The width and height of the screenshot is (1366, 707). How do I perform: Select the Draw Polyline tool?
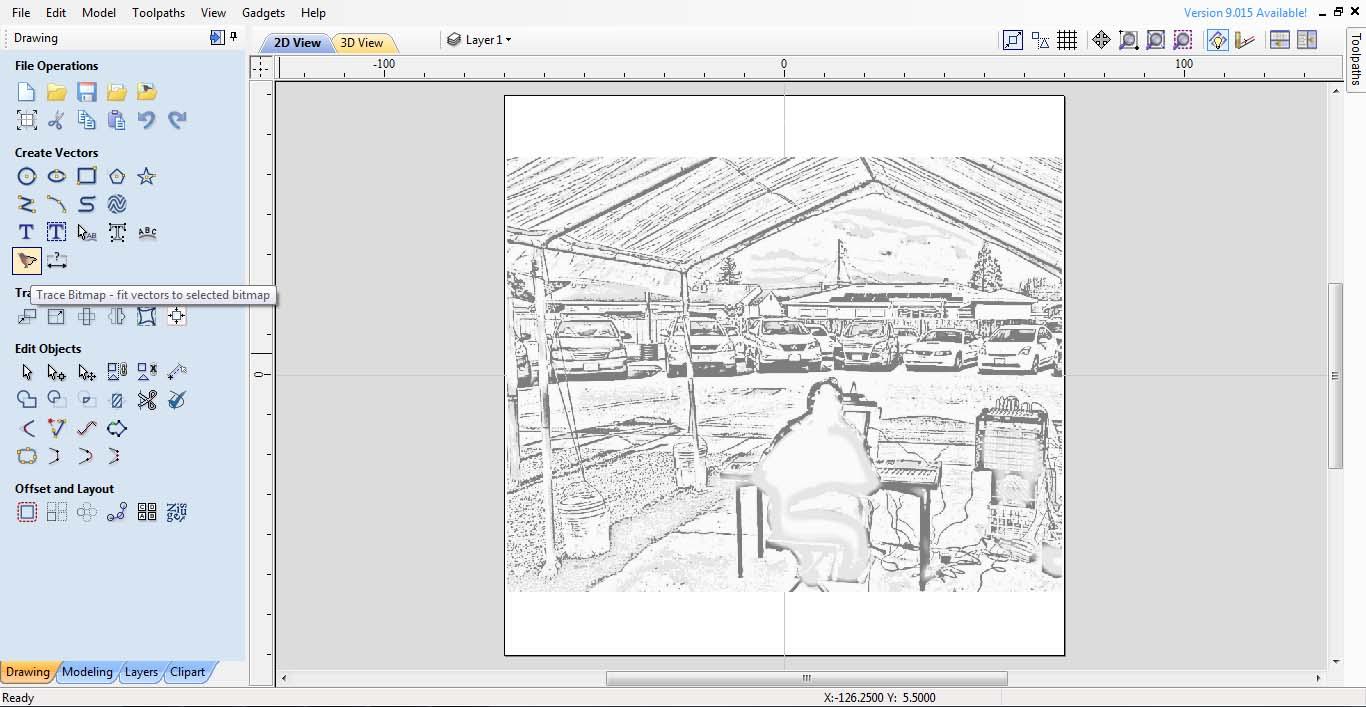pos(27,204)
